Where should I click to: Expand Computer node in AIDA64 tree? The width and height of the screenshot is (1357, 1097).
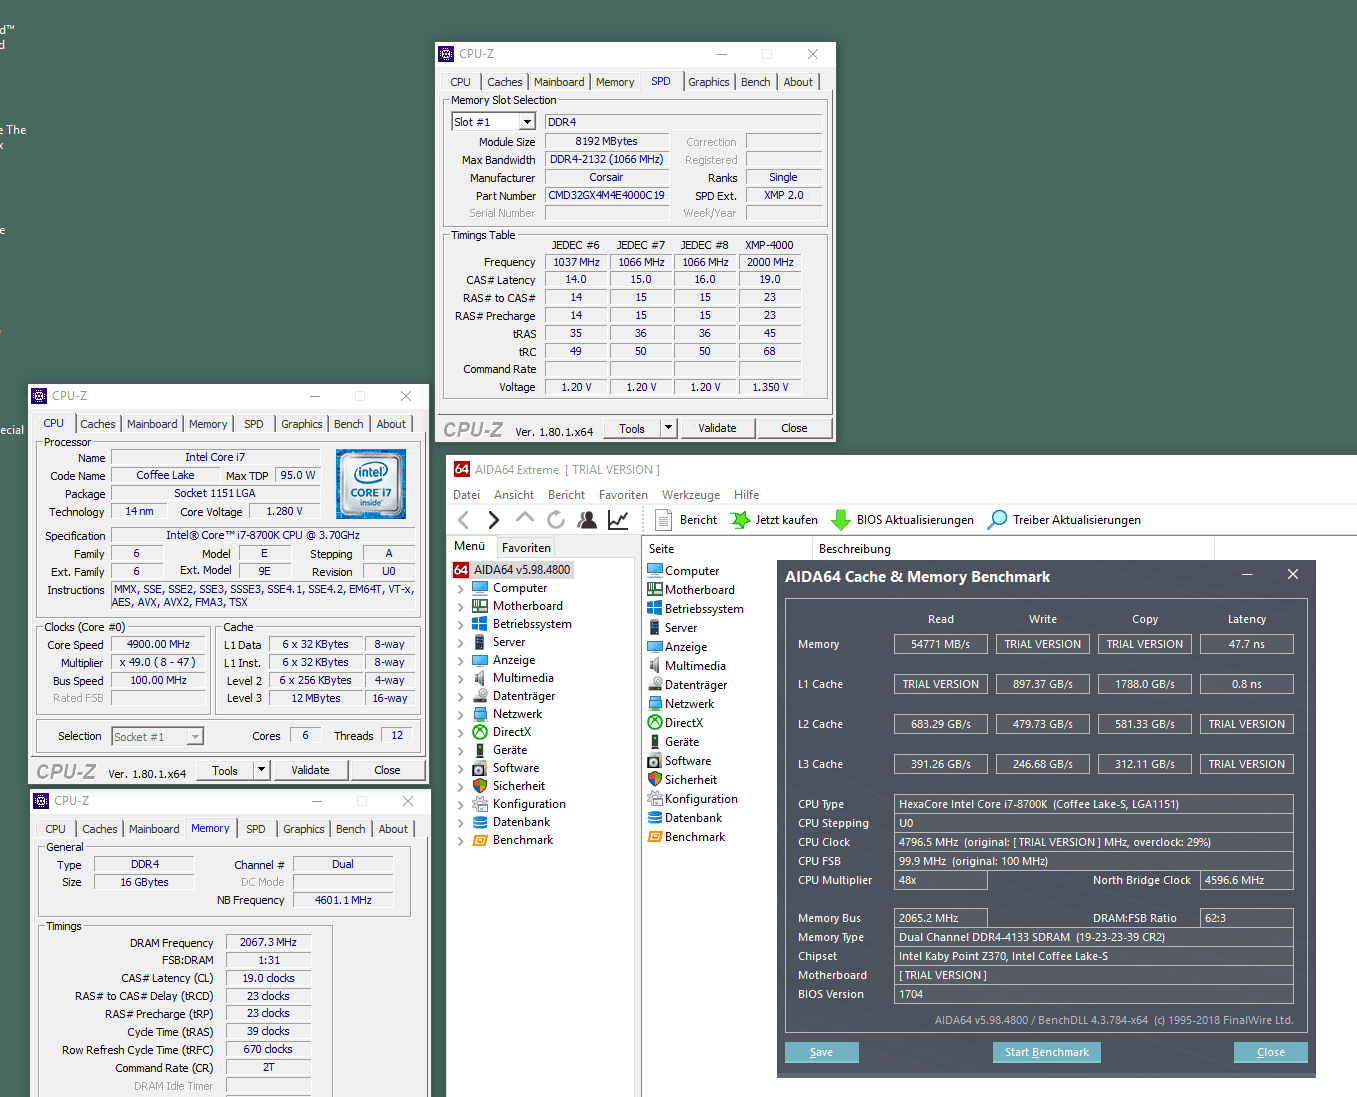[x=460, y=589]
